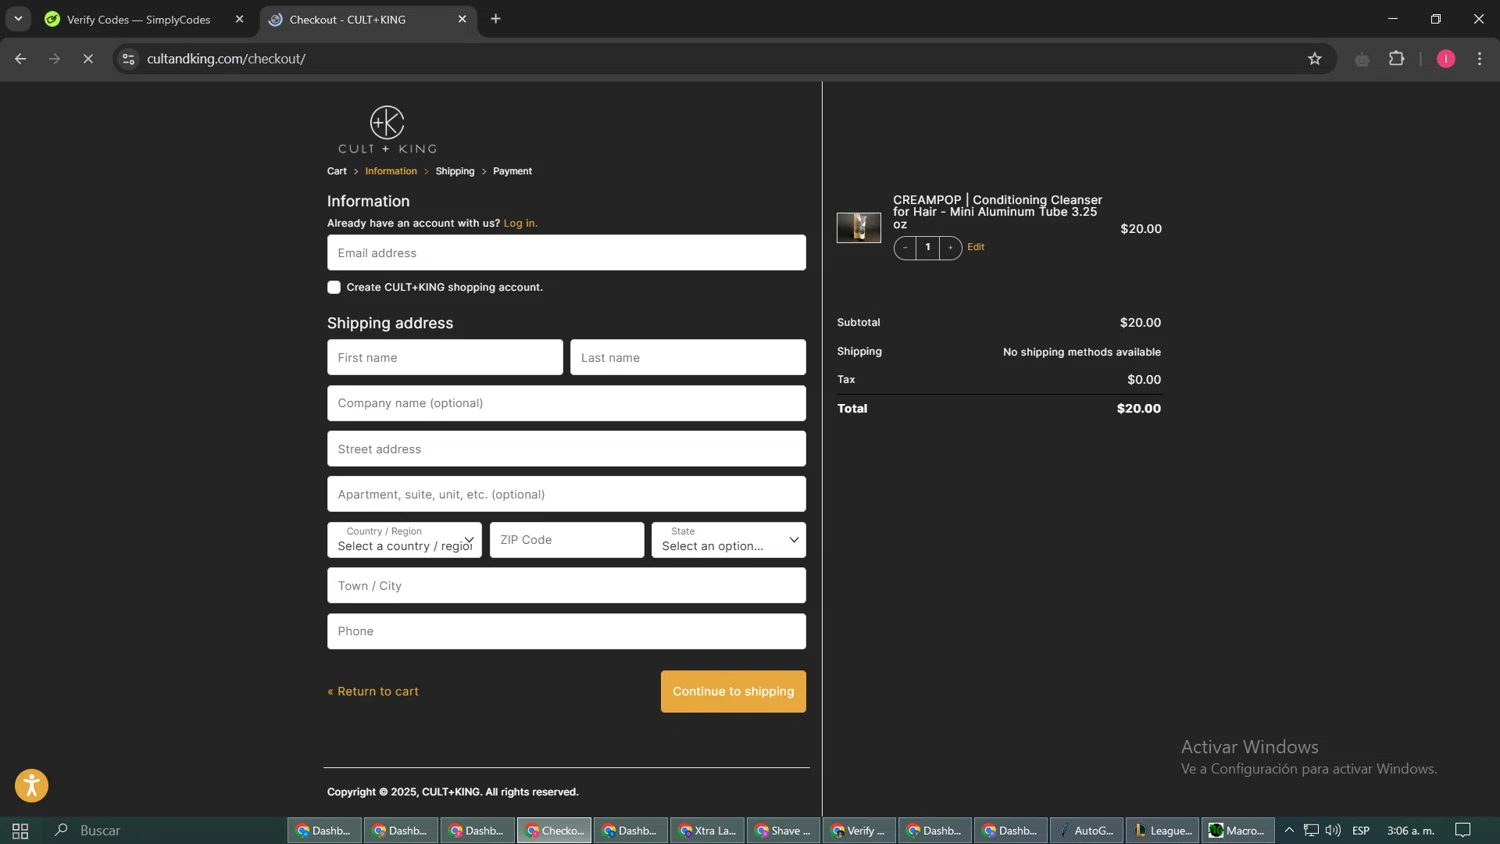Open Verify Chrome window in taskbar

click(859, 830)
